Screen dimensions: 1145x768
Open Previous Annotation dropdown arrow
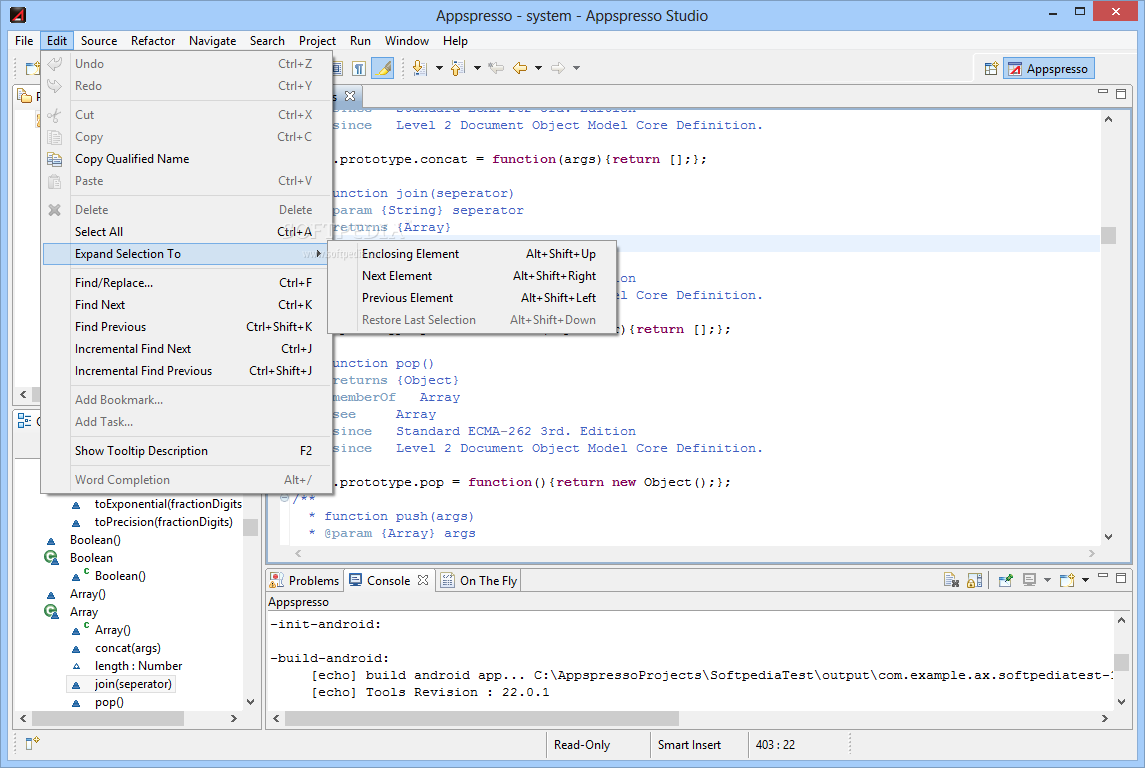(477, 68)
